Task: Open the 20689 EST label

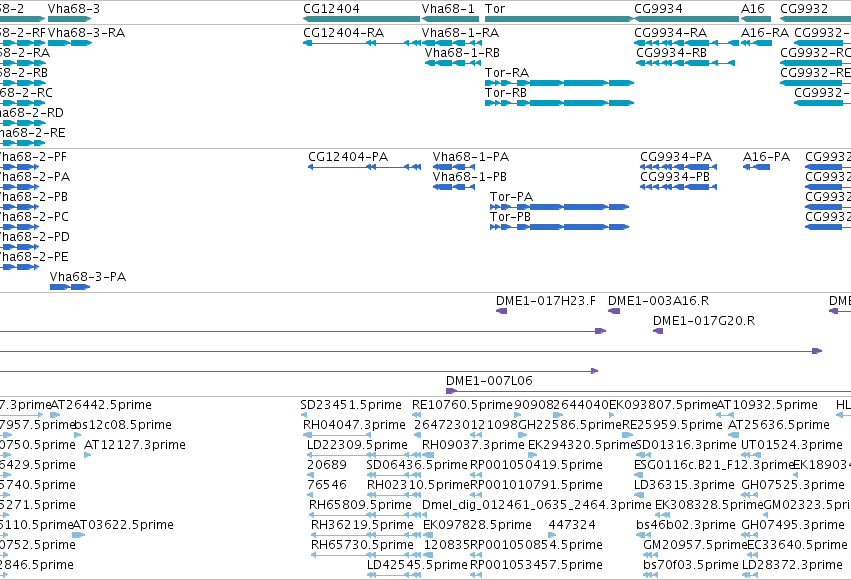Action: 327,465
